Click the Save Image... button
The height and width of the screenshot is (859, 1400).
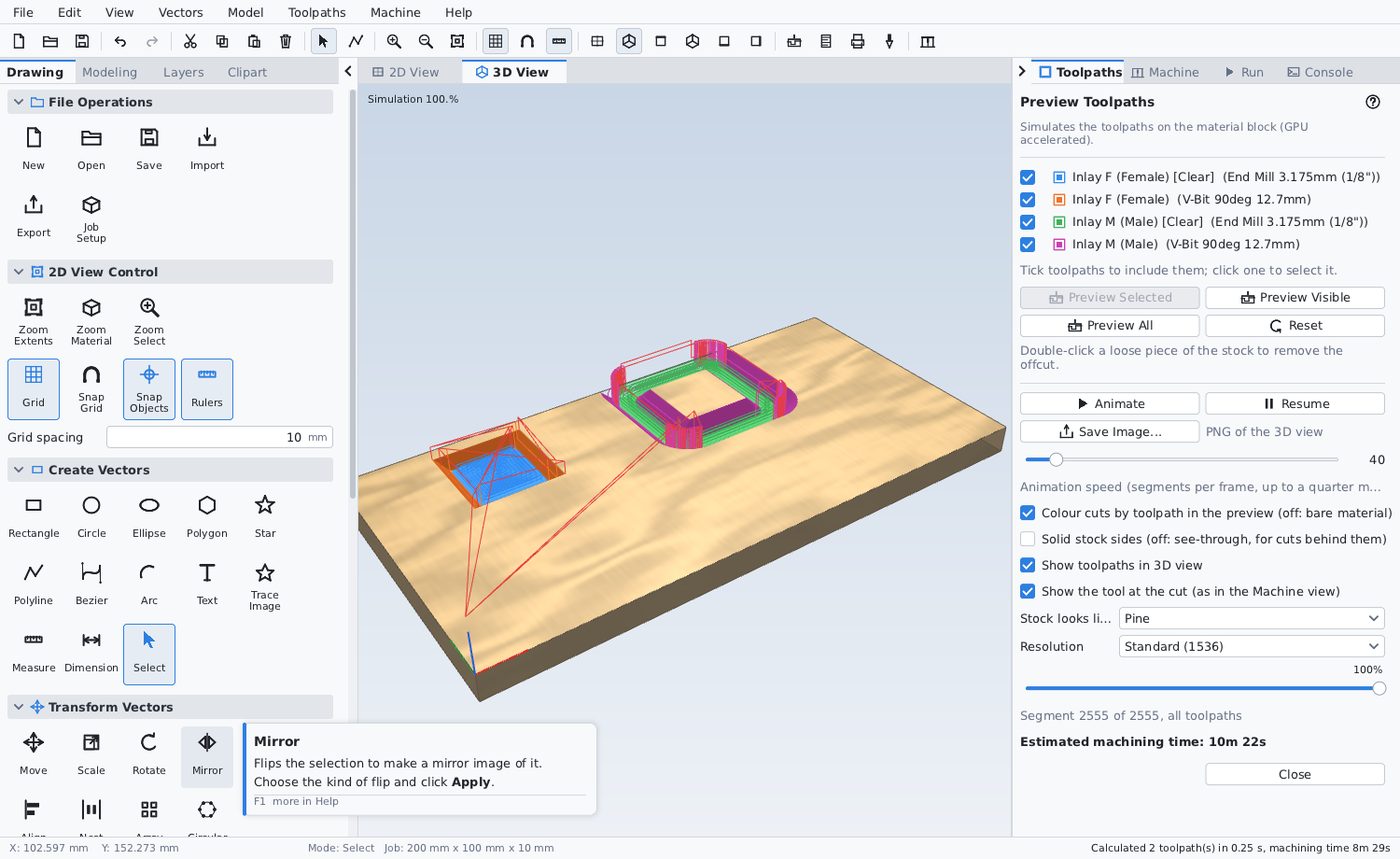1109,432
